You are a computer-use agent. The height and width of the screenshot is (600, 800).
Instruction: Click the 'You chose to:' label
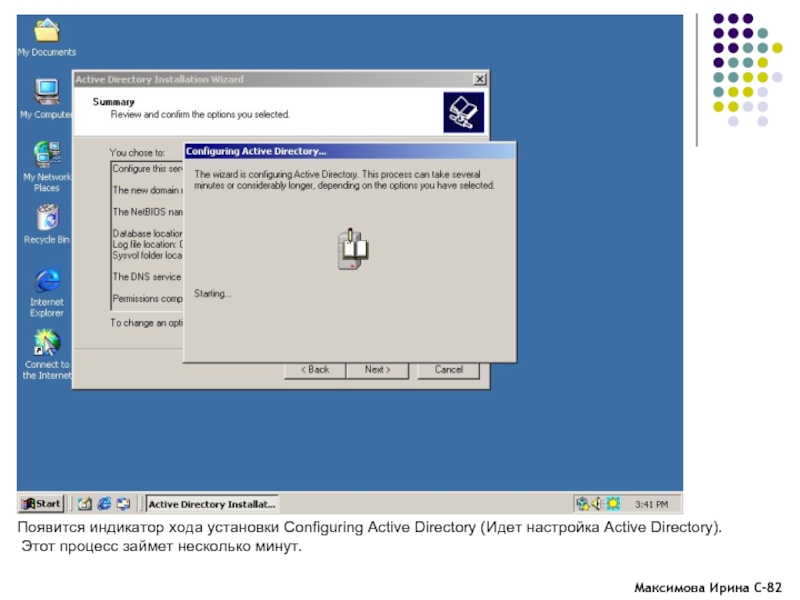137,153
